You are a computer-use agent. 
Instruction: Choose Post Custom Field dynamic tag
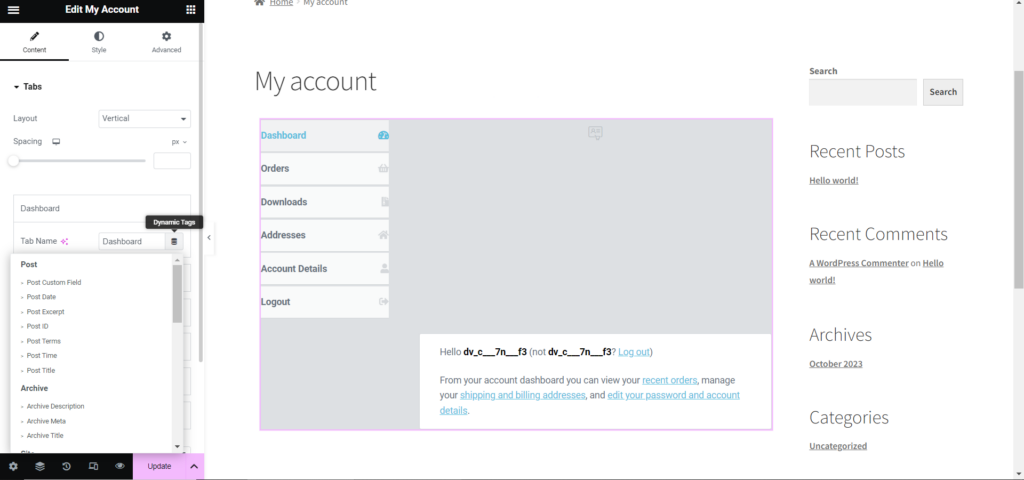tap(54, 283)
